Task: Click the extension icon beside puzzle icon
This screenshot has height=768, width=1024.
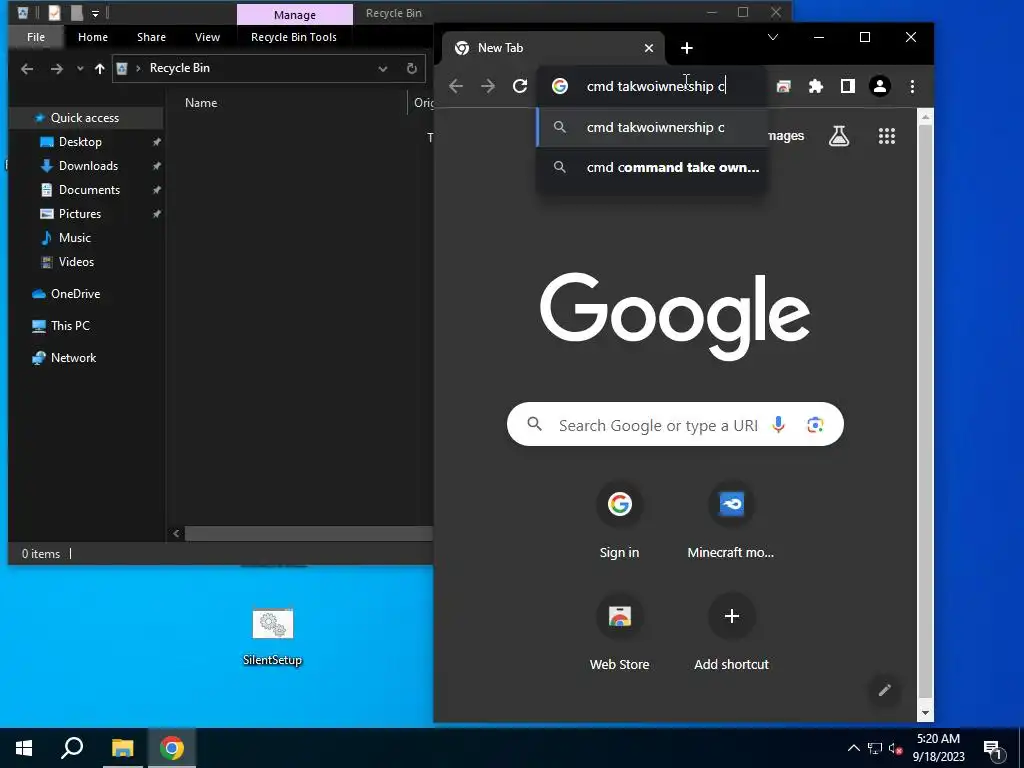Action: pyautogui.click(x=784, y=86)
